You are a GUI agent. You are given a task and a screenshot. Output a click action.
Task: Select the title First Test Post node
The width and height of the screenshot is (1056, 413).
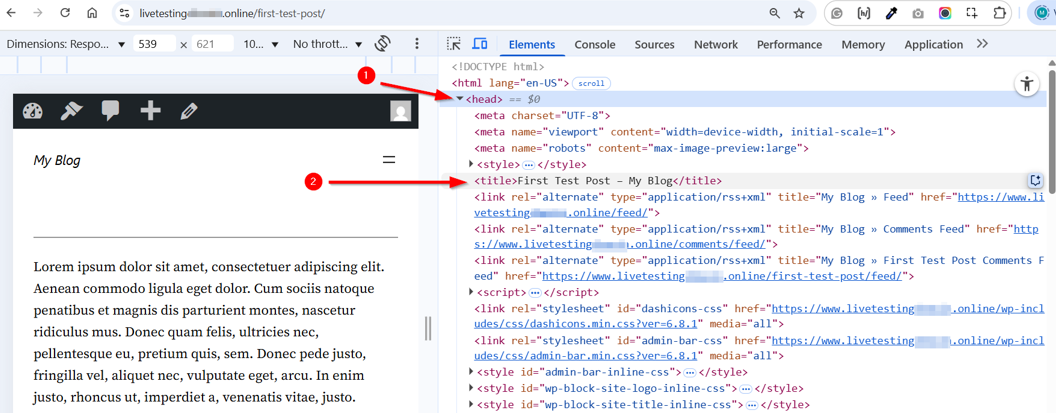(x=598, y=181)
